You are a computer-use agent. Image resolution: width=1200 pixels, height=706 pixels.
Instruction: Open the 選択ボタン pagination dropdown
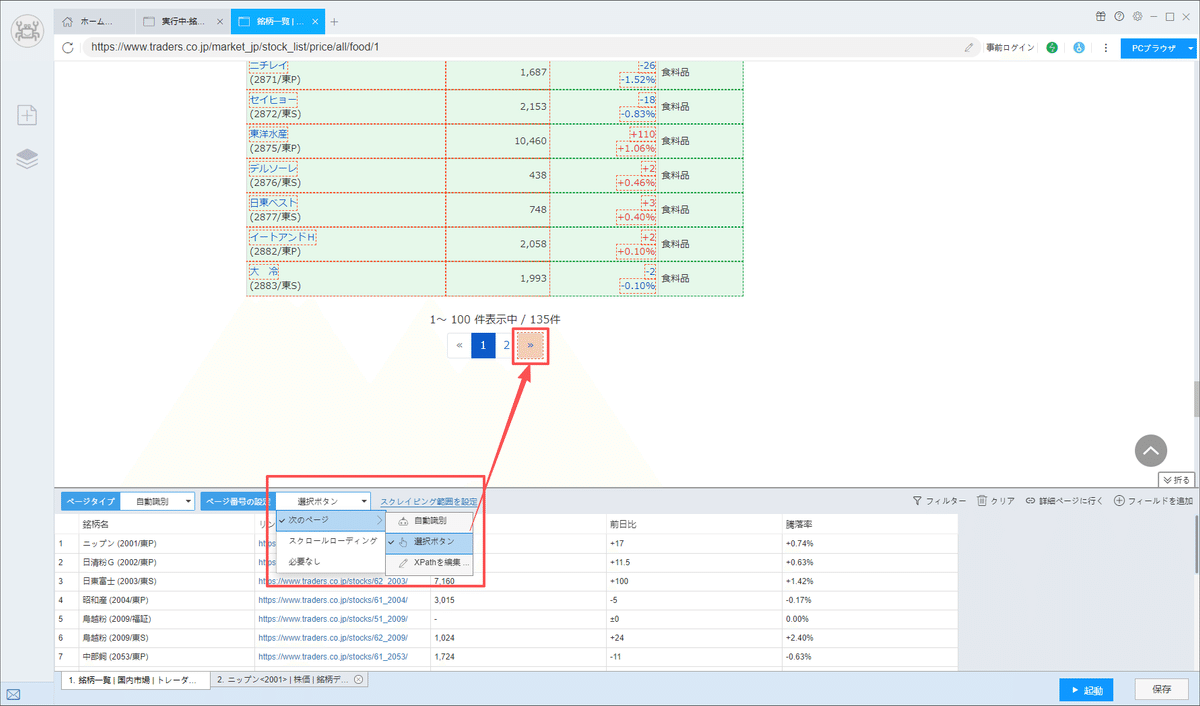(x=323, y=501)
